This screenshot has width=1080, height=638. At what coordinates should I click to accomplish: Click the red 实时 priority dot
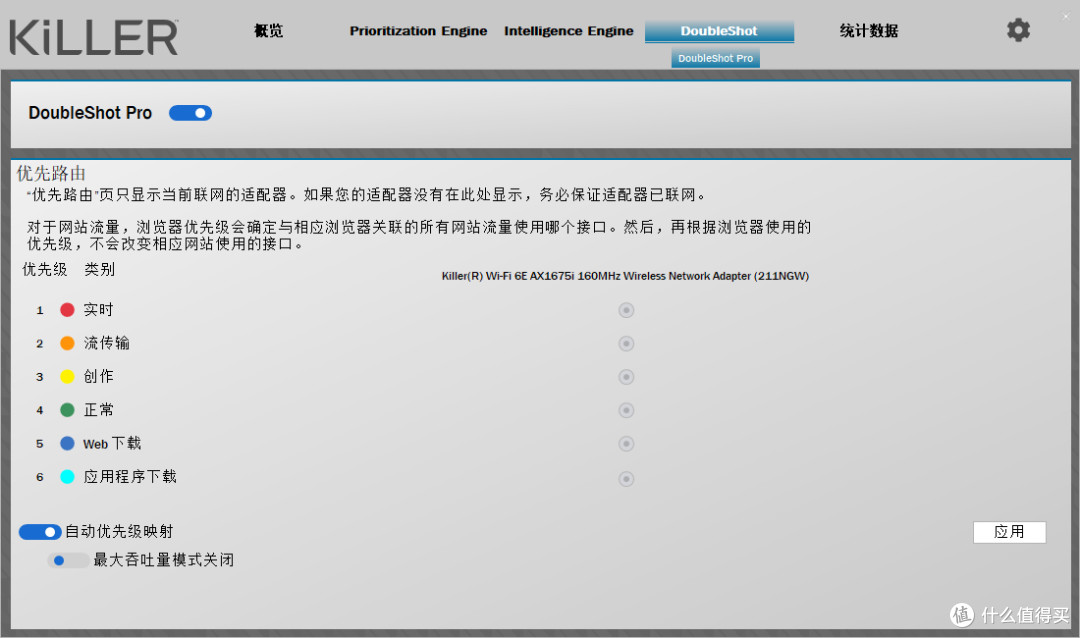68,310
